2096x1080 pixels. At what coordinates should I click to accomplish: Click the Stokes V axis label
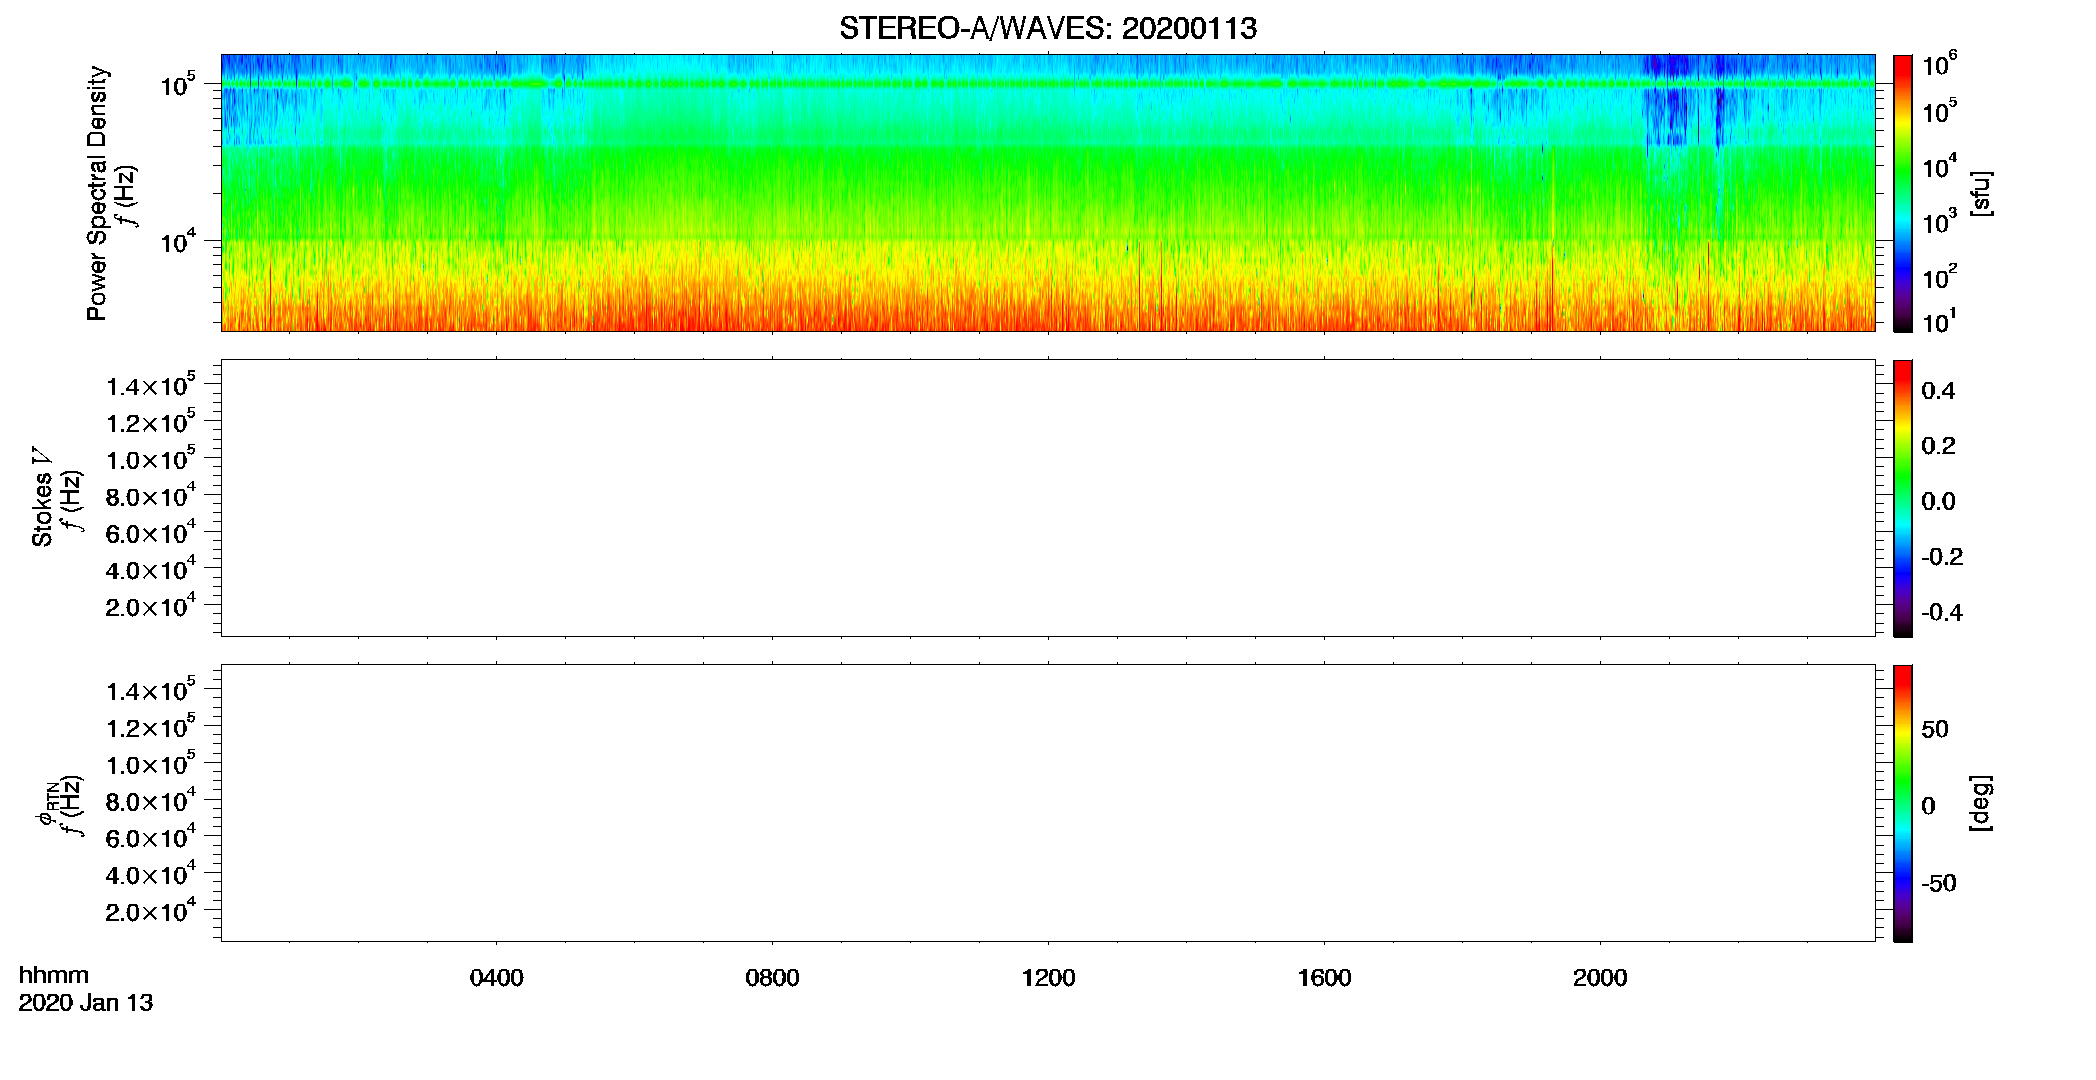(x=42, y=497)
